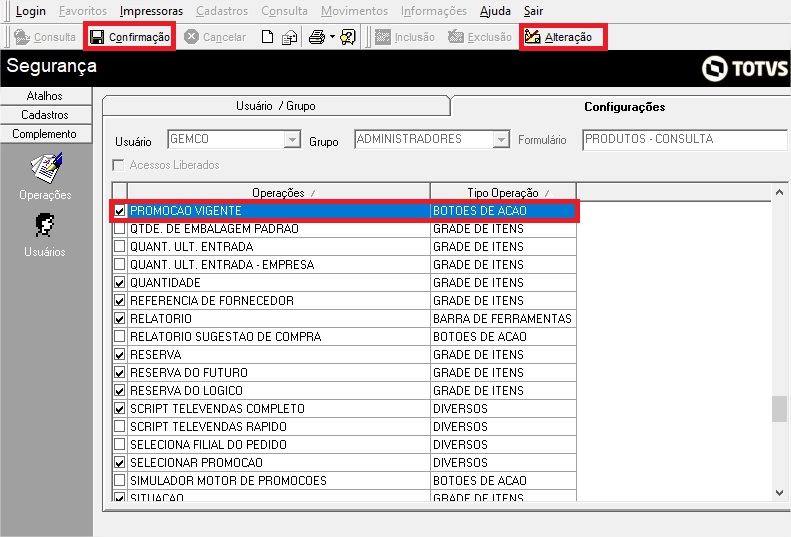Check RELATORIO SUGESTAO DE COMPRA checkbox
This screenshot has width=791, height=537.
(120, 336)
